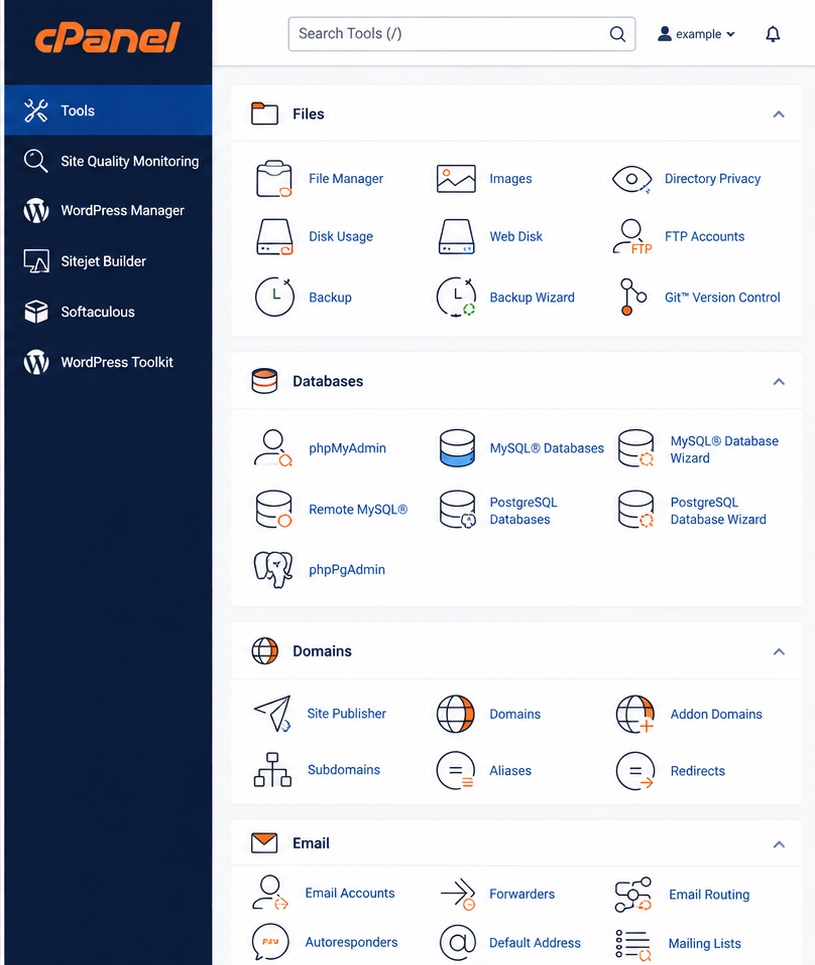Image resolution: width=815 pixels, height=965 pixels.
Task: Open the example user account dropdown
Action: 696,34
